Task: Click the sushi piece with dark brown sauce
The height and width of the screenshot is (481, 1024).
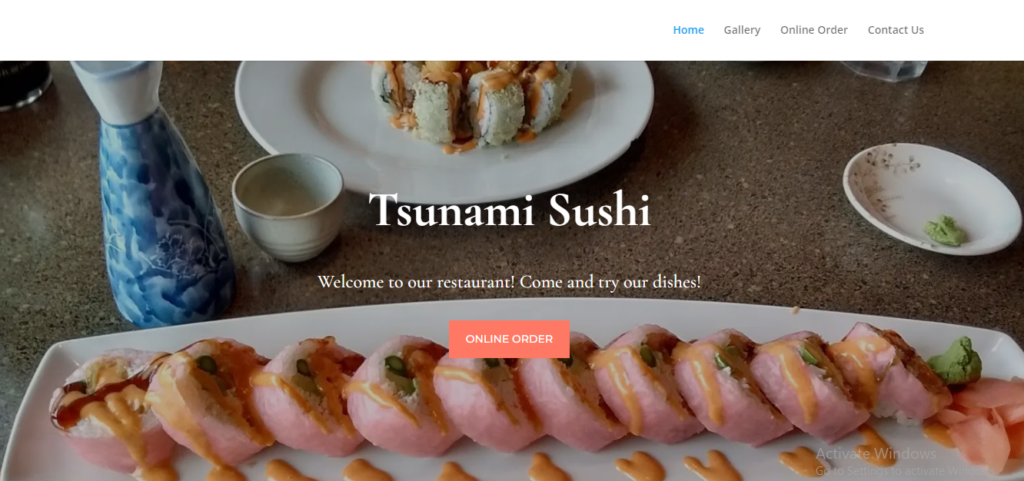Action: 108,408
